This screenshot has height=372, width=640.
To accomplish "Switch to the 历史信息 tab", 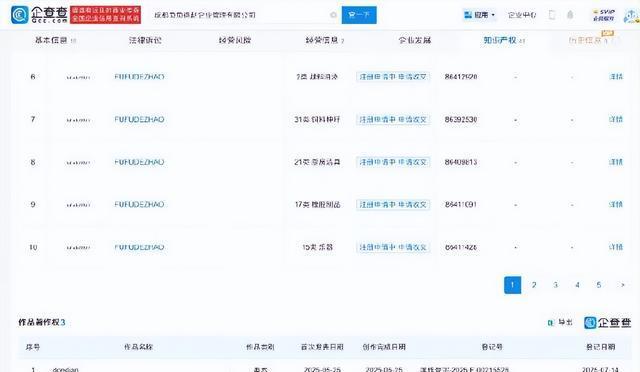I will coord(589,40).
